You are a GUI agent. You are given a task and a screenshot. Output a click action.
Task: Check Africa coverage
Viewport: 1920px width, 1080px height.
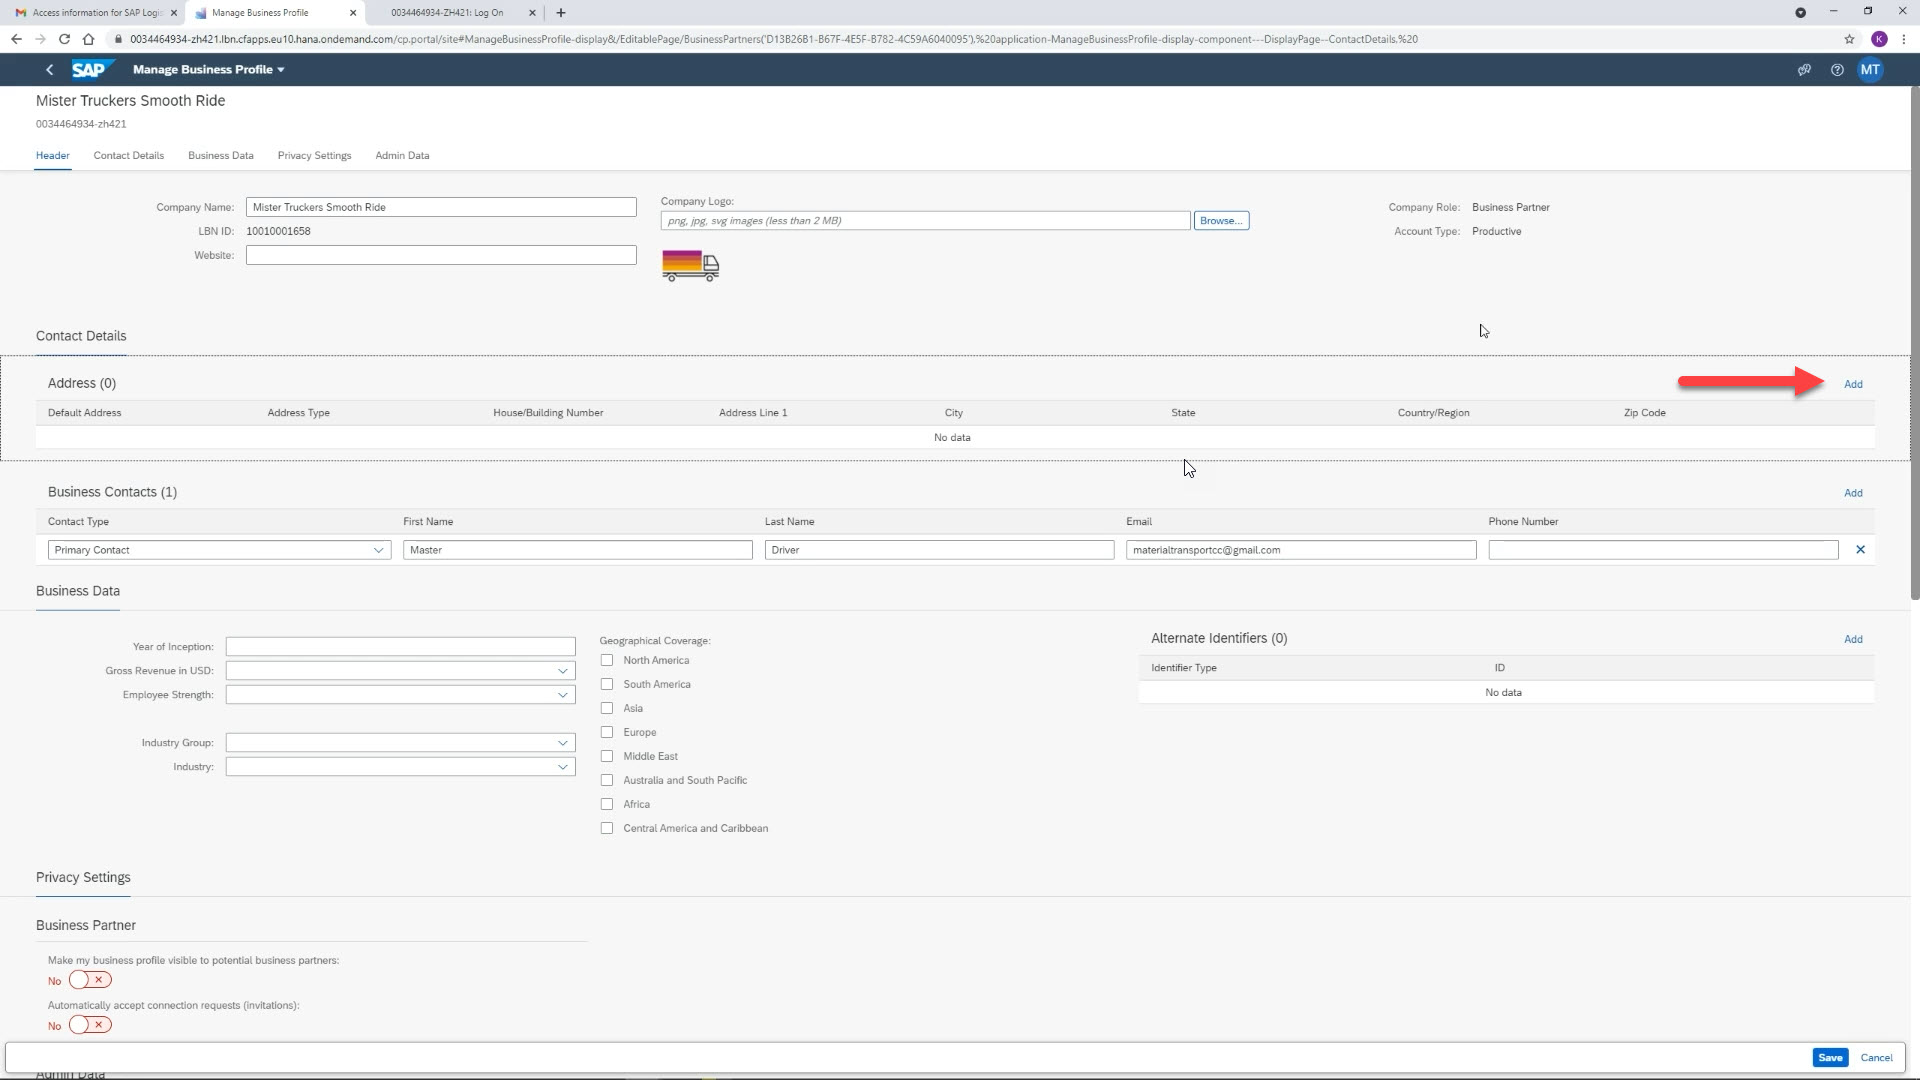click(607, 804)
